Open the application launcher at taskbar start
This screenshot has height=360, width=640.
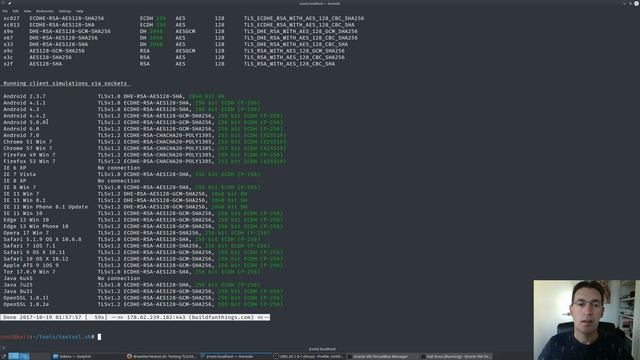tap(3, 356)
